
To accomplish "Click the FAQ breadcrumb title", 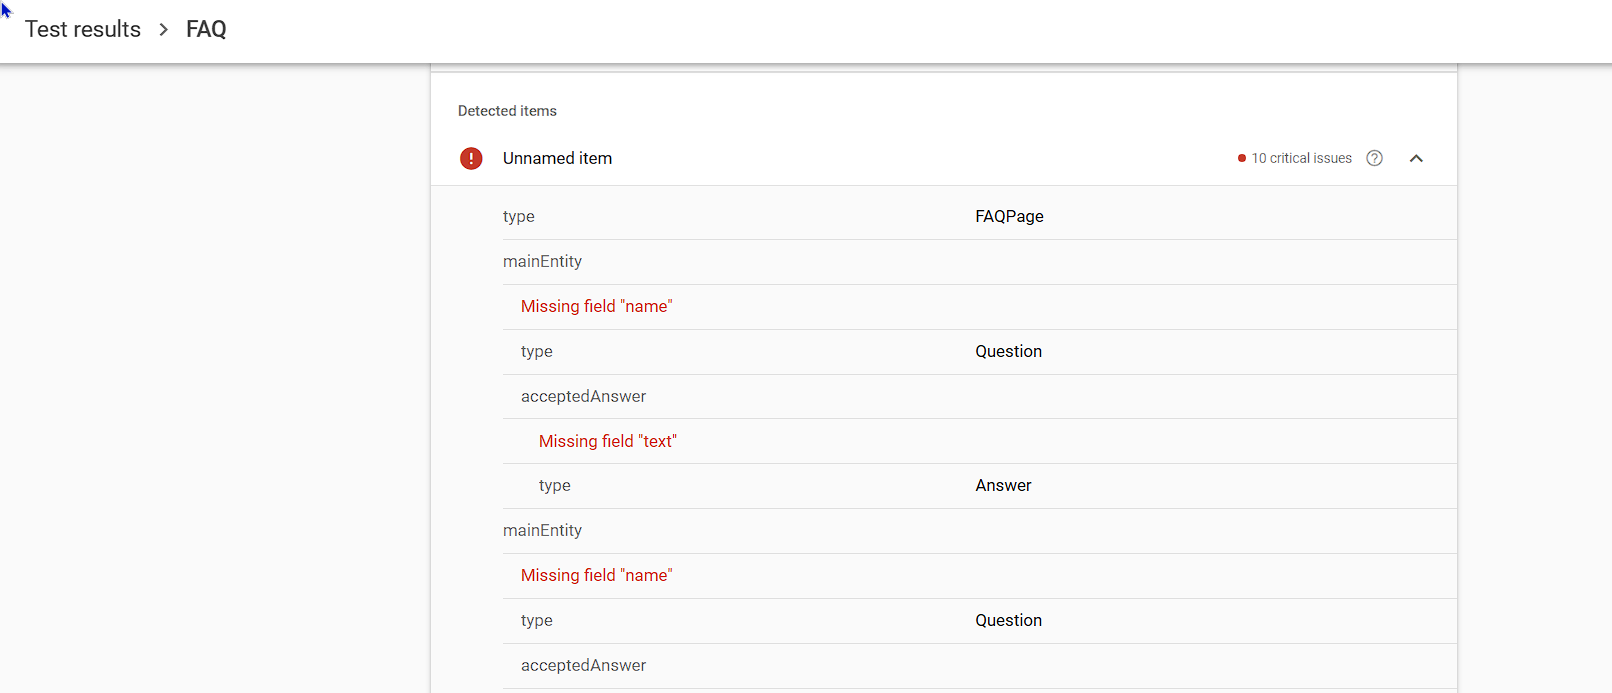I will tap(206, 30).
